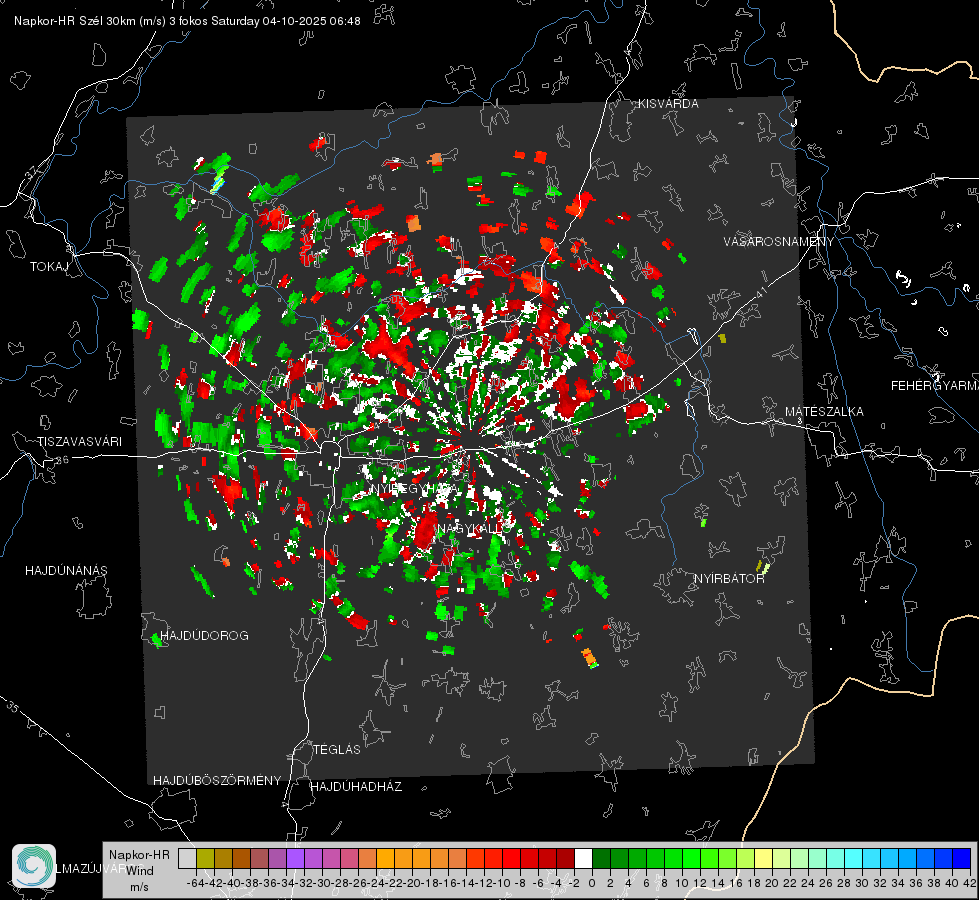This screenshot has width=979, height=900.
Task: Click the road number 41 label
Action: pyautogui.click(x=760, y=292)
